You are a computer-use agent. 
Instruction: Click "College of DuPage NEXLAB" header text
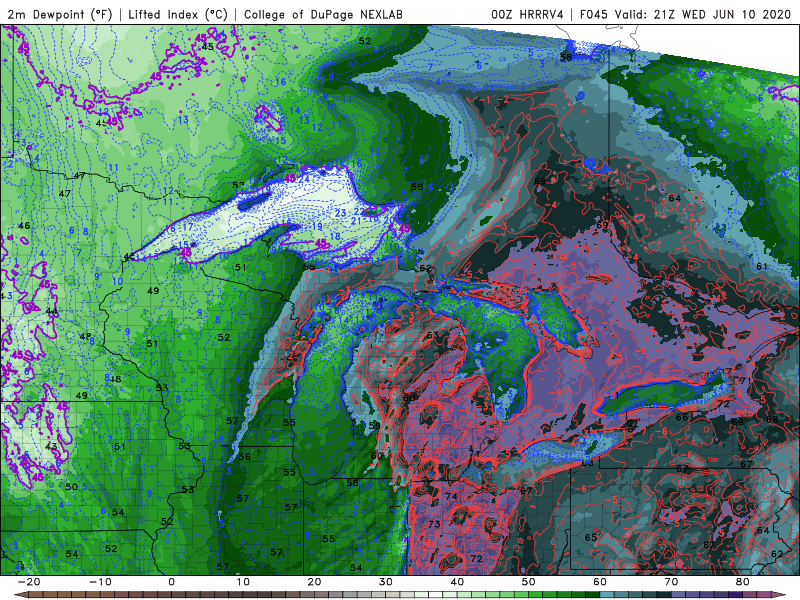323,14
